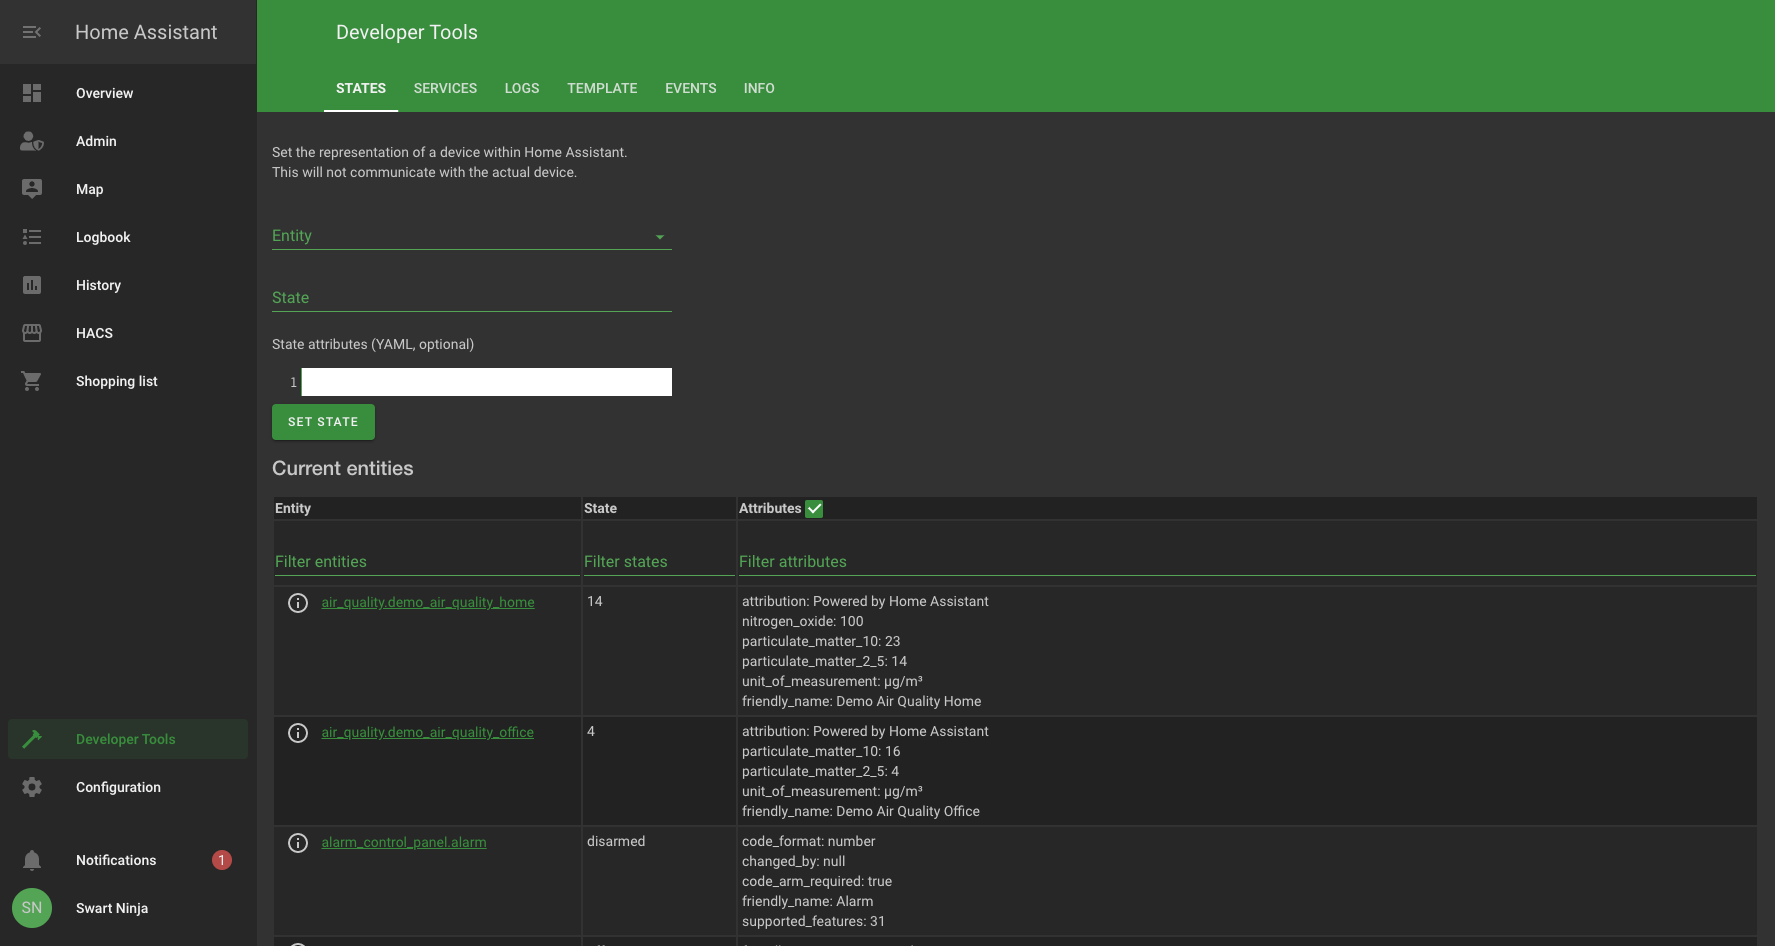Expand the Entity dropdown arrow
Viewport: 1775px width, 946px height.
(660, 237)
